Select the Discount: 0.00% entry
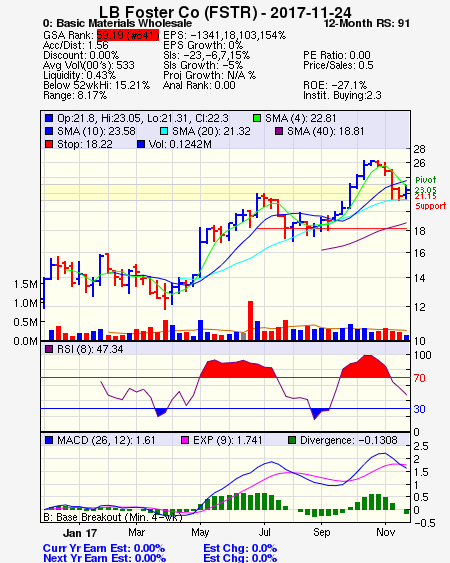The image size is (450, 563). (x=81, y=55)
